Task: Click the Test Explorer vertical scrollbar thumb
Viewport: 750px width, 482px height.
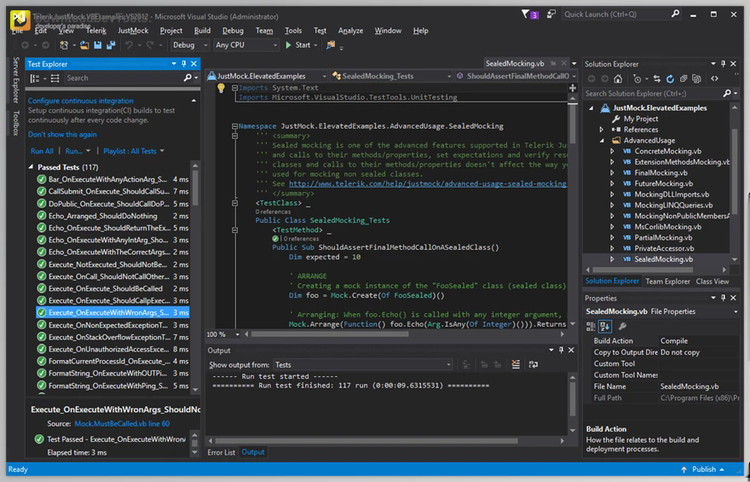Action: click(x=195, y=187)
